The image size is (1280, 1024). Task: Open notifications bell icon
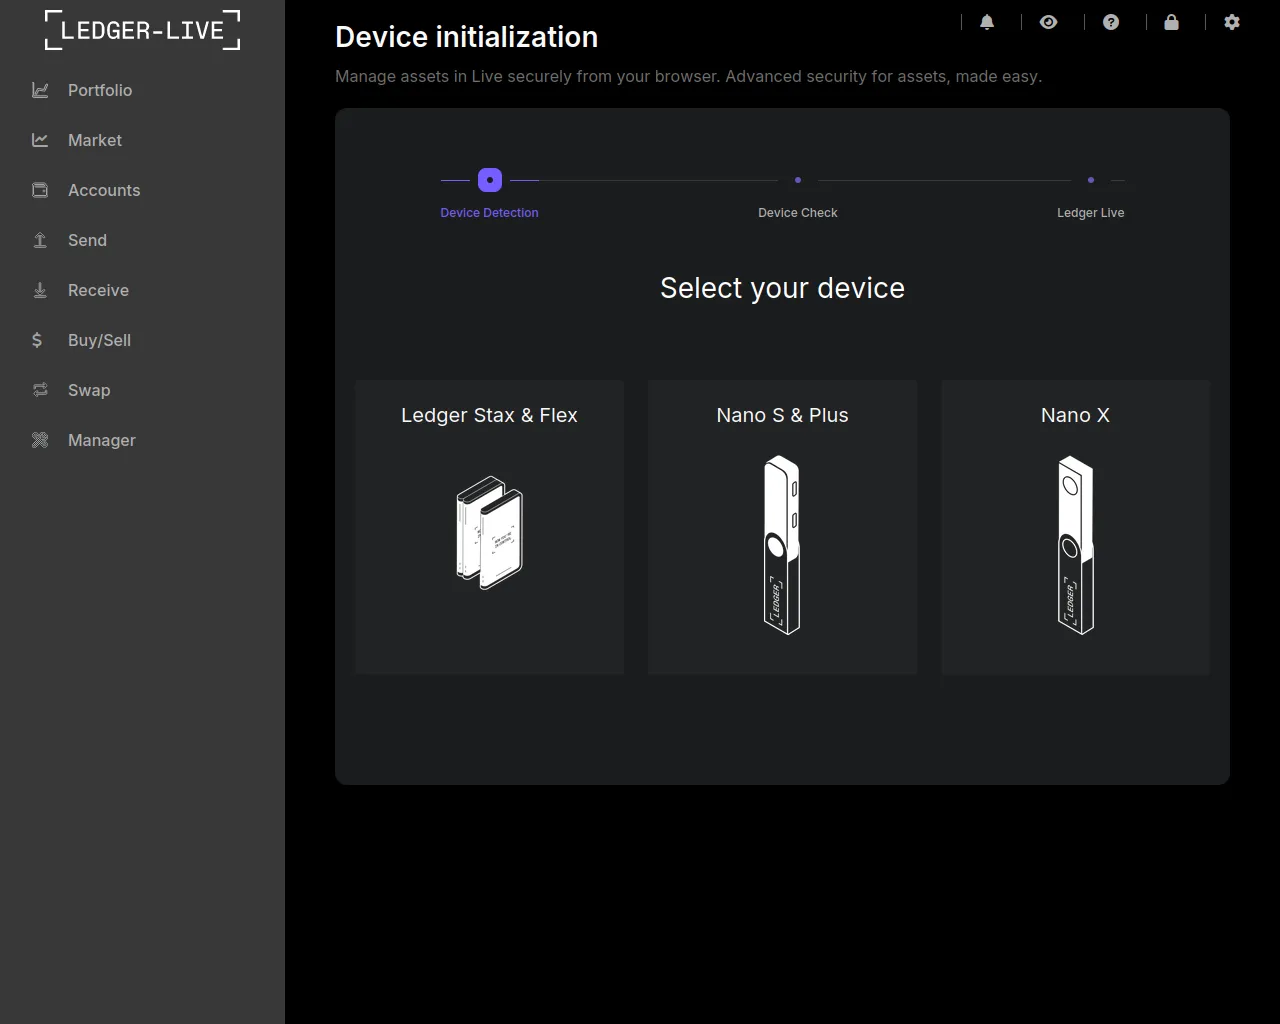coord(987,22)
